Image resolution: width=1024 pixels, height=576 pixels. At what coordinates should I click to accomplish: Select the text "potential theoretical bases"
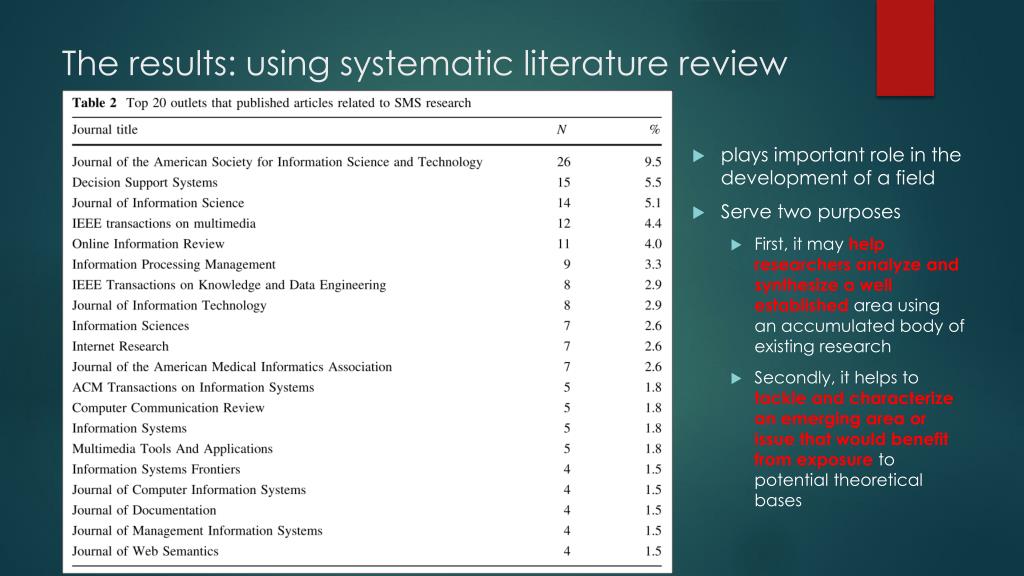click(x=839, y=490)
